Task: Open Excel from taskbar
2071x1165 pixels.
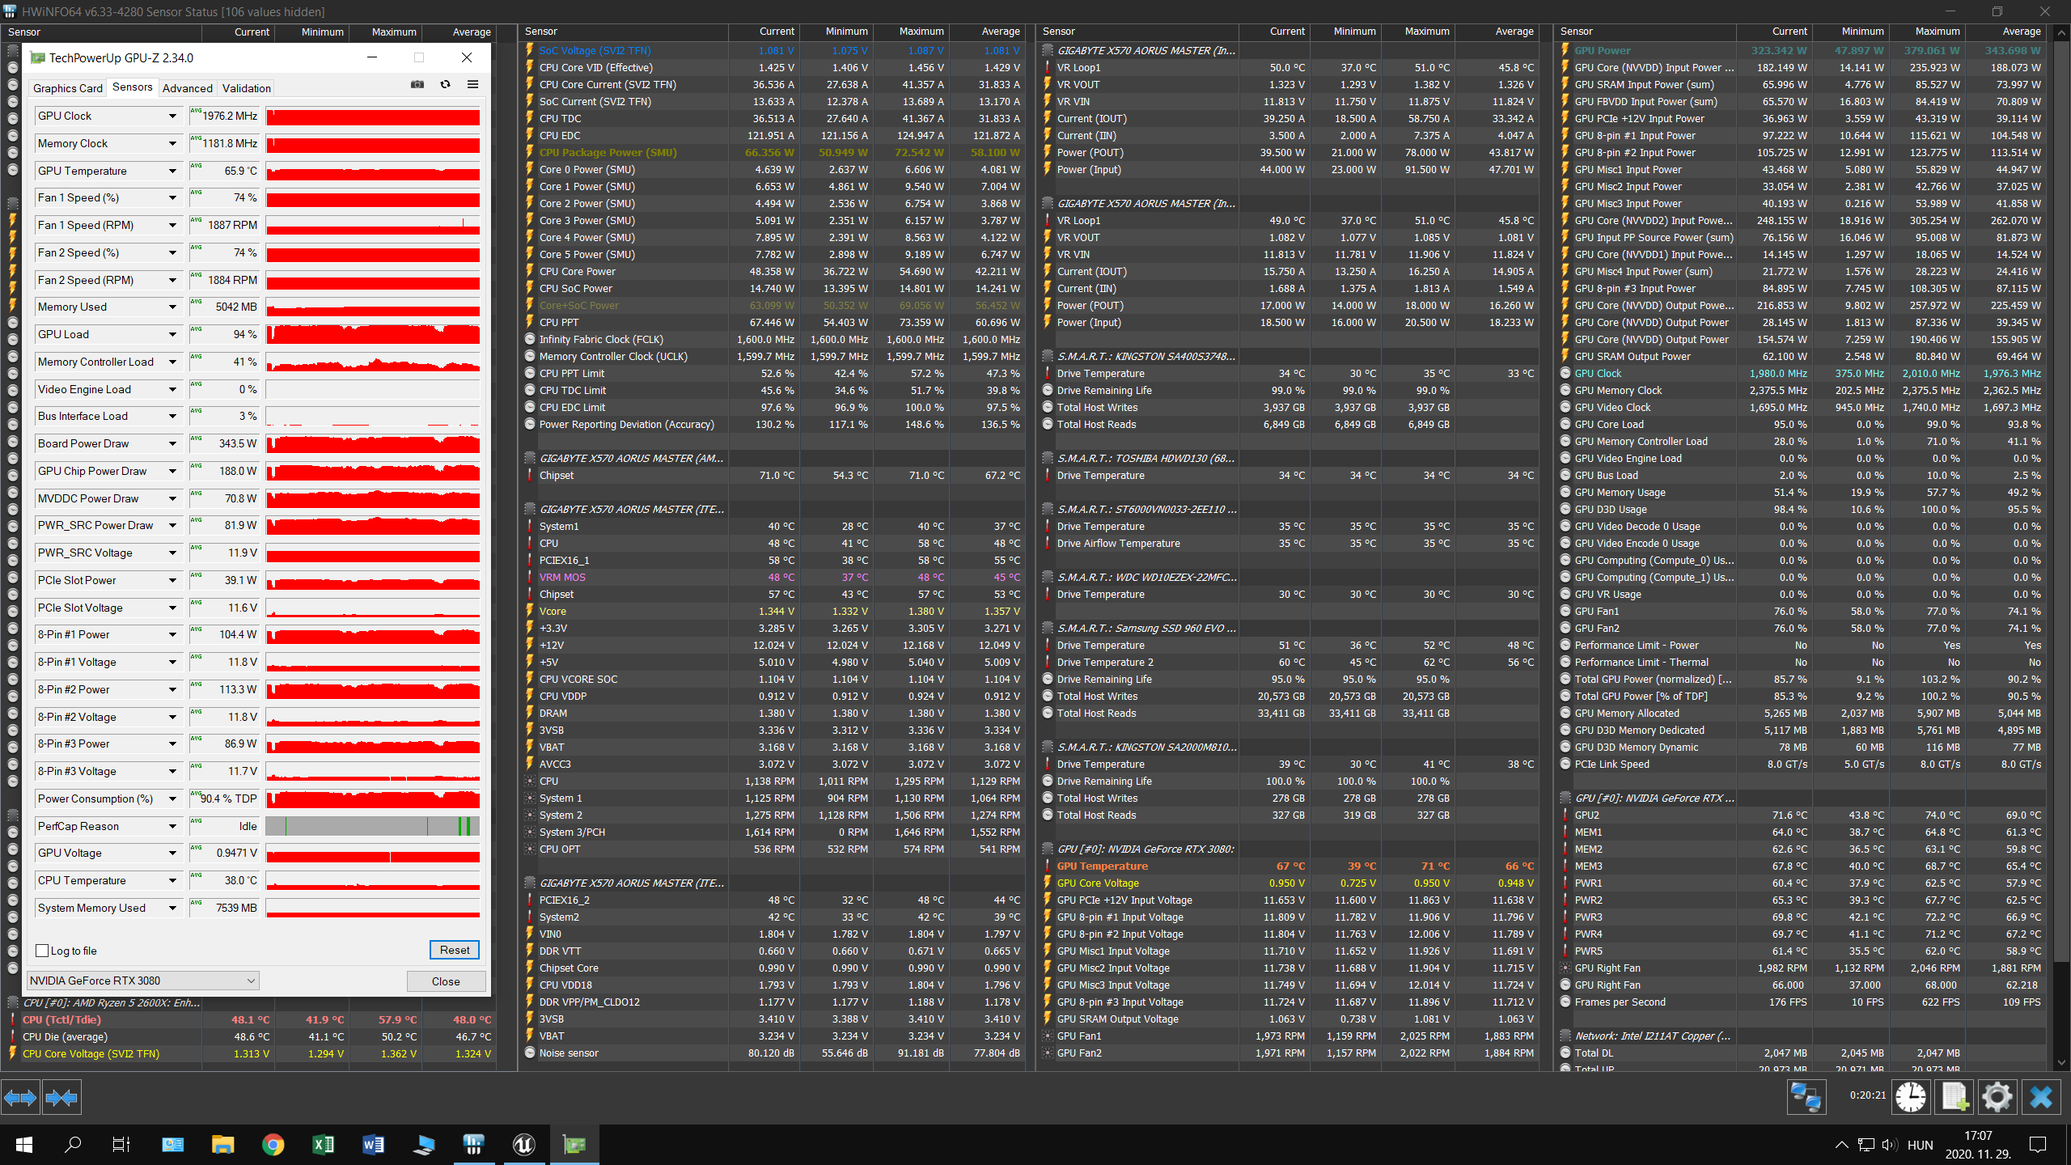Action: [x=323, y=1144]
